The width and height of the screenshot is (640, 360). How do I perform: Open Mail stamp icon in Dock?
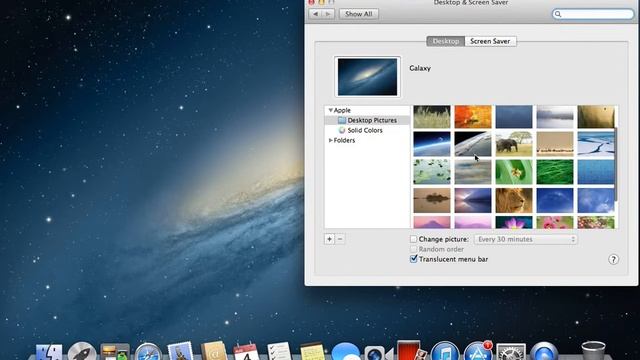[x=180, y=351]
